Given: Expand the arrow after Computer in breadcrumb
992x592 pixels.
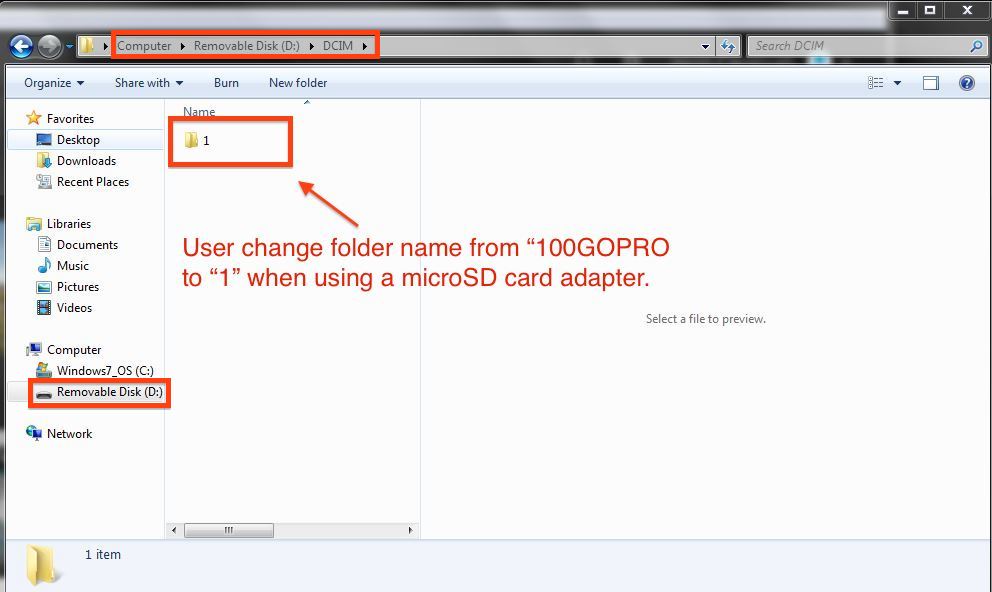Looking at the screenshot, I should click(x=182, y=46).
